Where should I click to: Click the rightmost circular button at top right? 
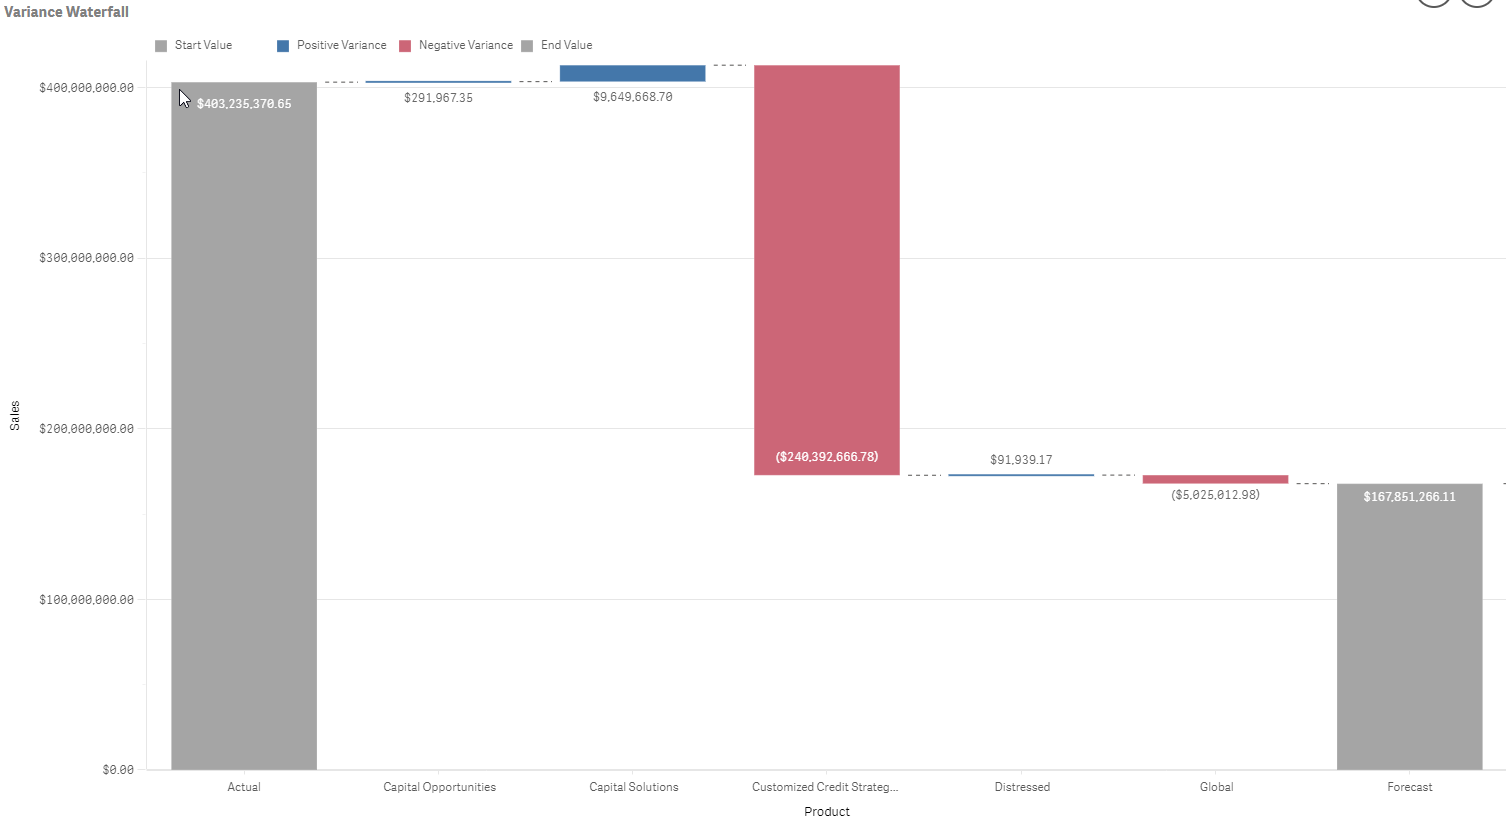pos(1477,2)
